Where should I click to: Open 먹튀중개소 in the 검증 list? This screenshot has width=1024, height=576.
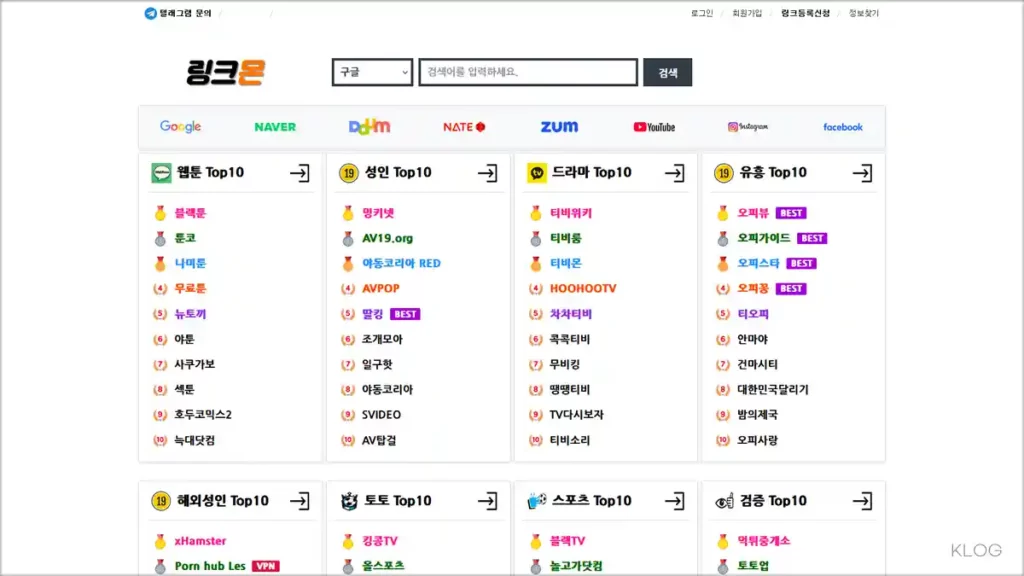pos(763,541)
